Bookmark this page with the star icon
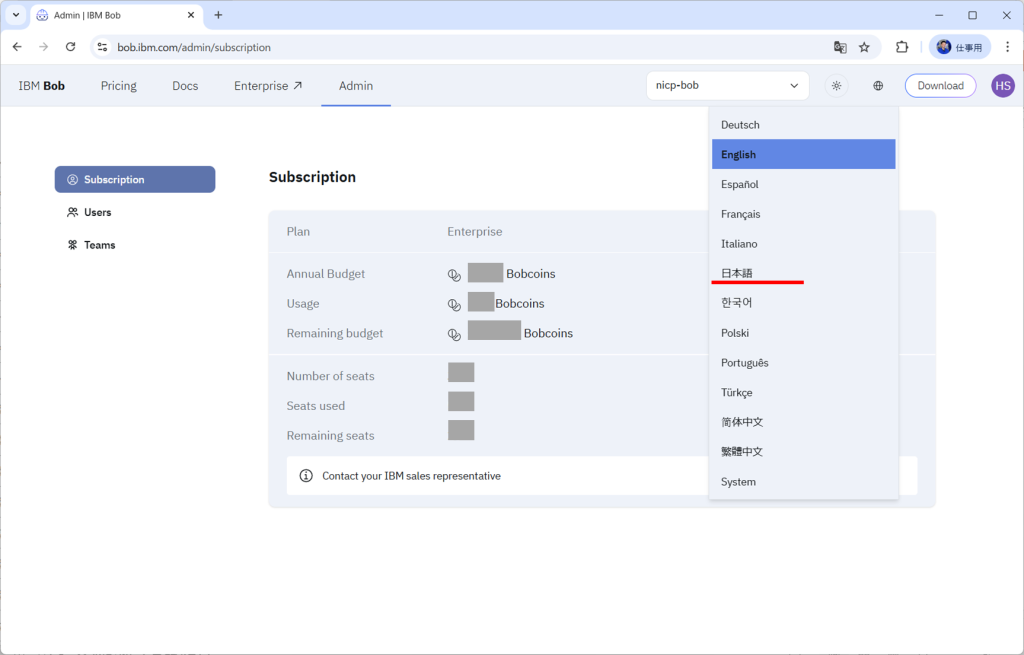 [x=864, y=47]
